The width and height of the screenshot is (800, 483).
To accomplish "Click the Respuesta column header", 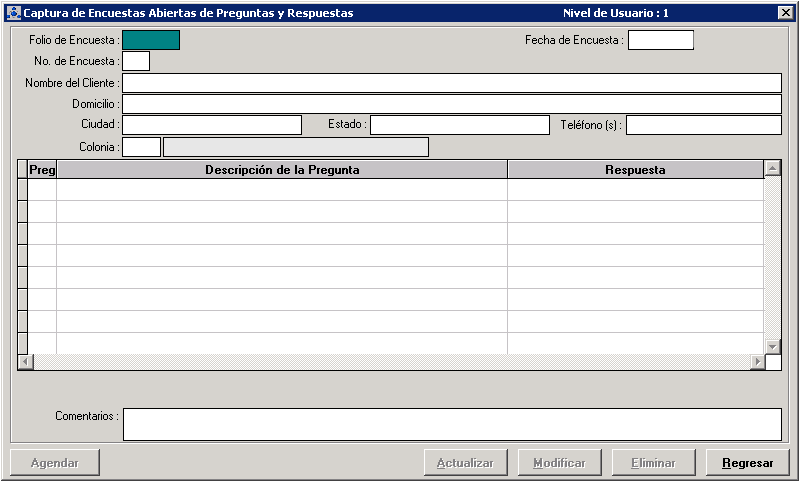I will 635,170.
